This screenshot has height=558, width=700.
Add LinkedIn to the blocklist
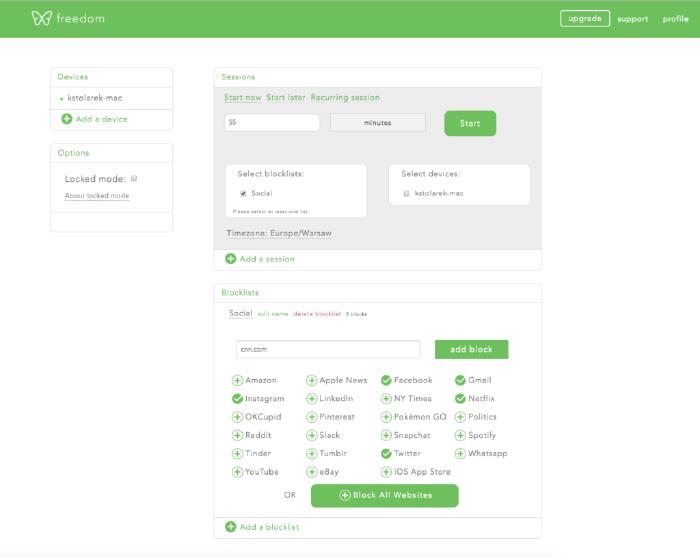coord(312,399)
